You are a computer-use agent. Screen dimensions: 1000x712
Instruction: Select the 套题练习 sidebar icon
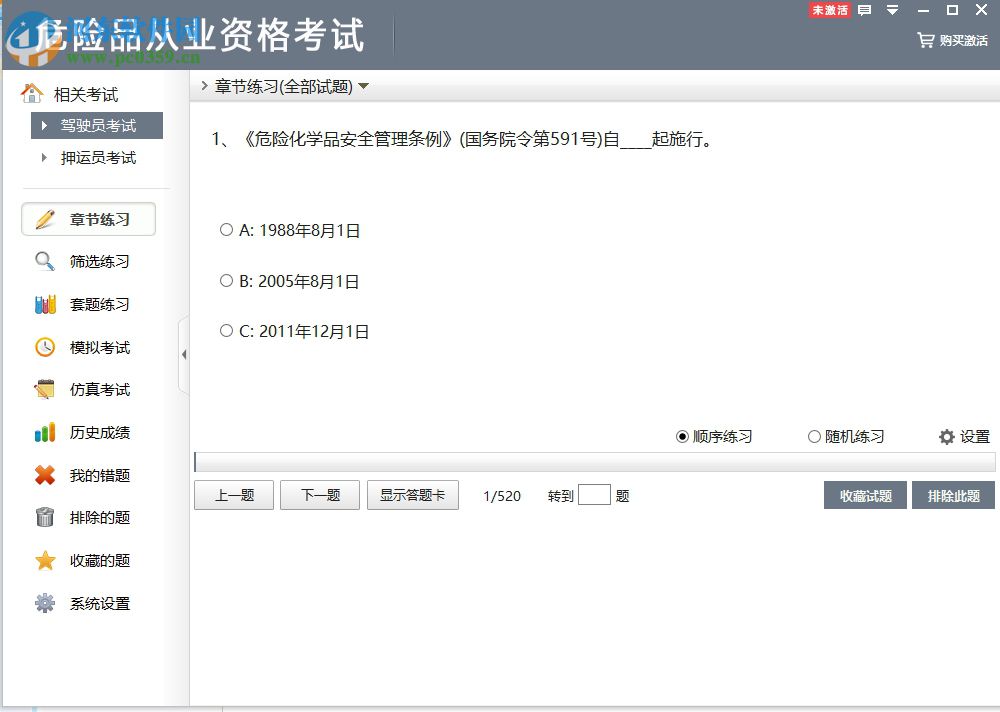[44, 304]
